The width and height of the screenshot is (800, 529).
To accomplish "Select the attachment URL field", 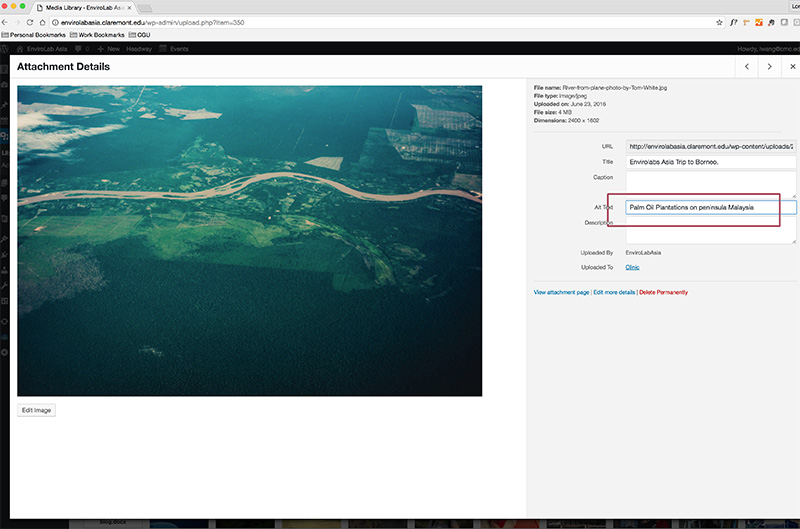I will [711, 146].
